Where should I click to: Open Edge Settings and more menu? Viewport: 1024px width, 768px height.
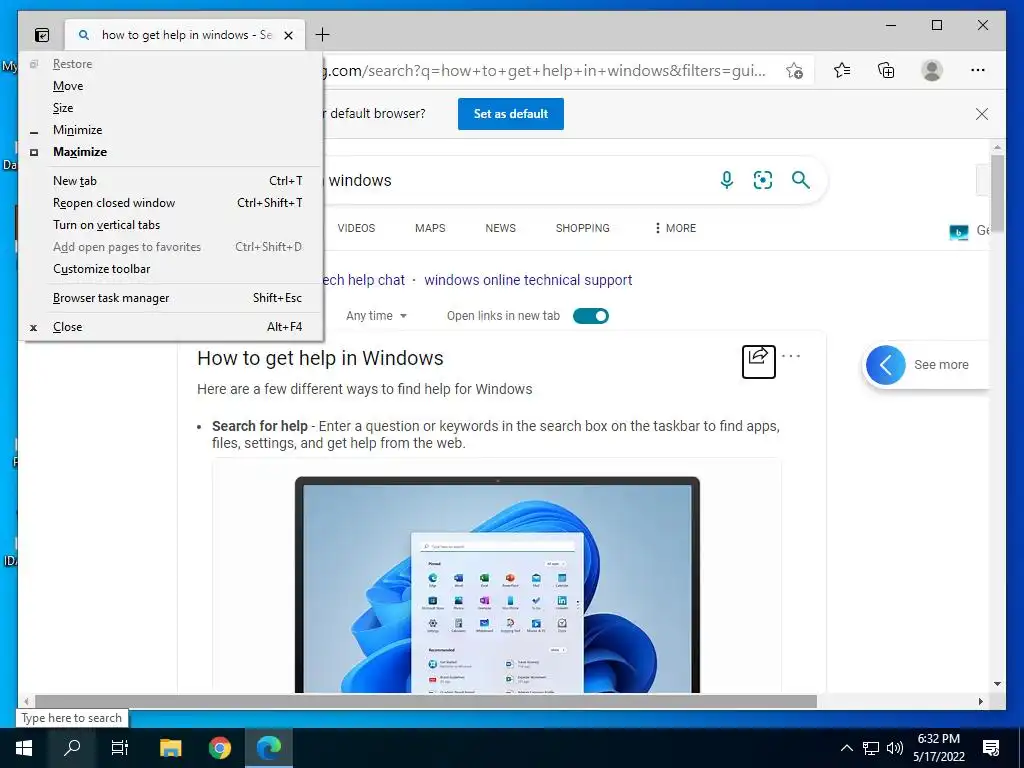978,70
